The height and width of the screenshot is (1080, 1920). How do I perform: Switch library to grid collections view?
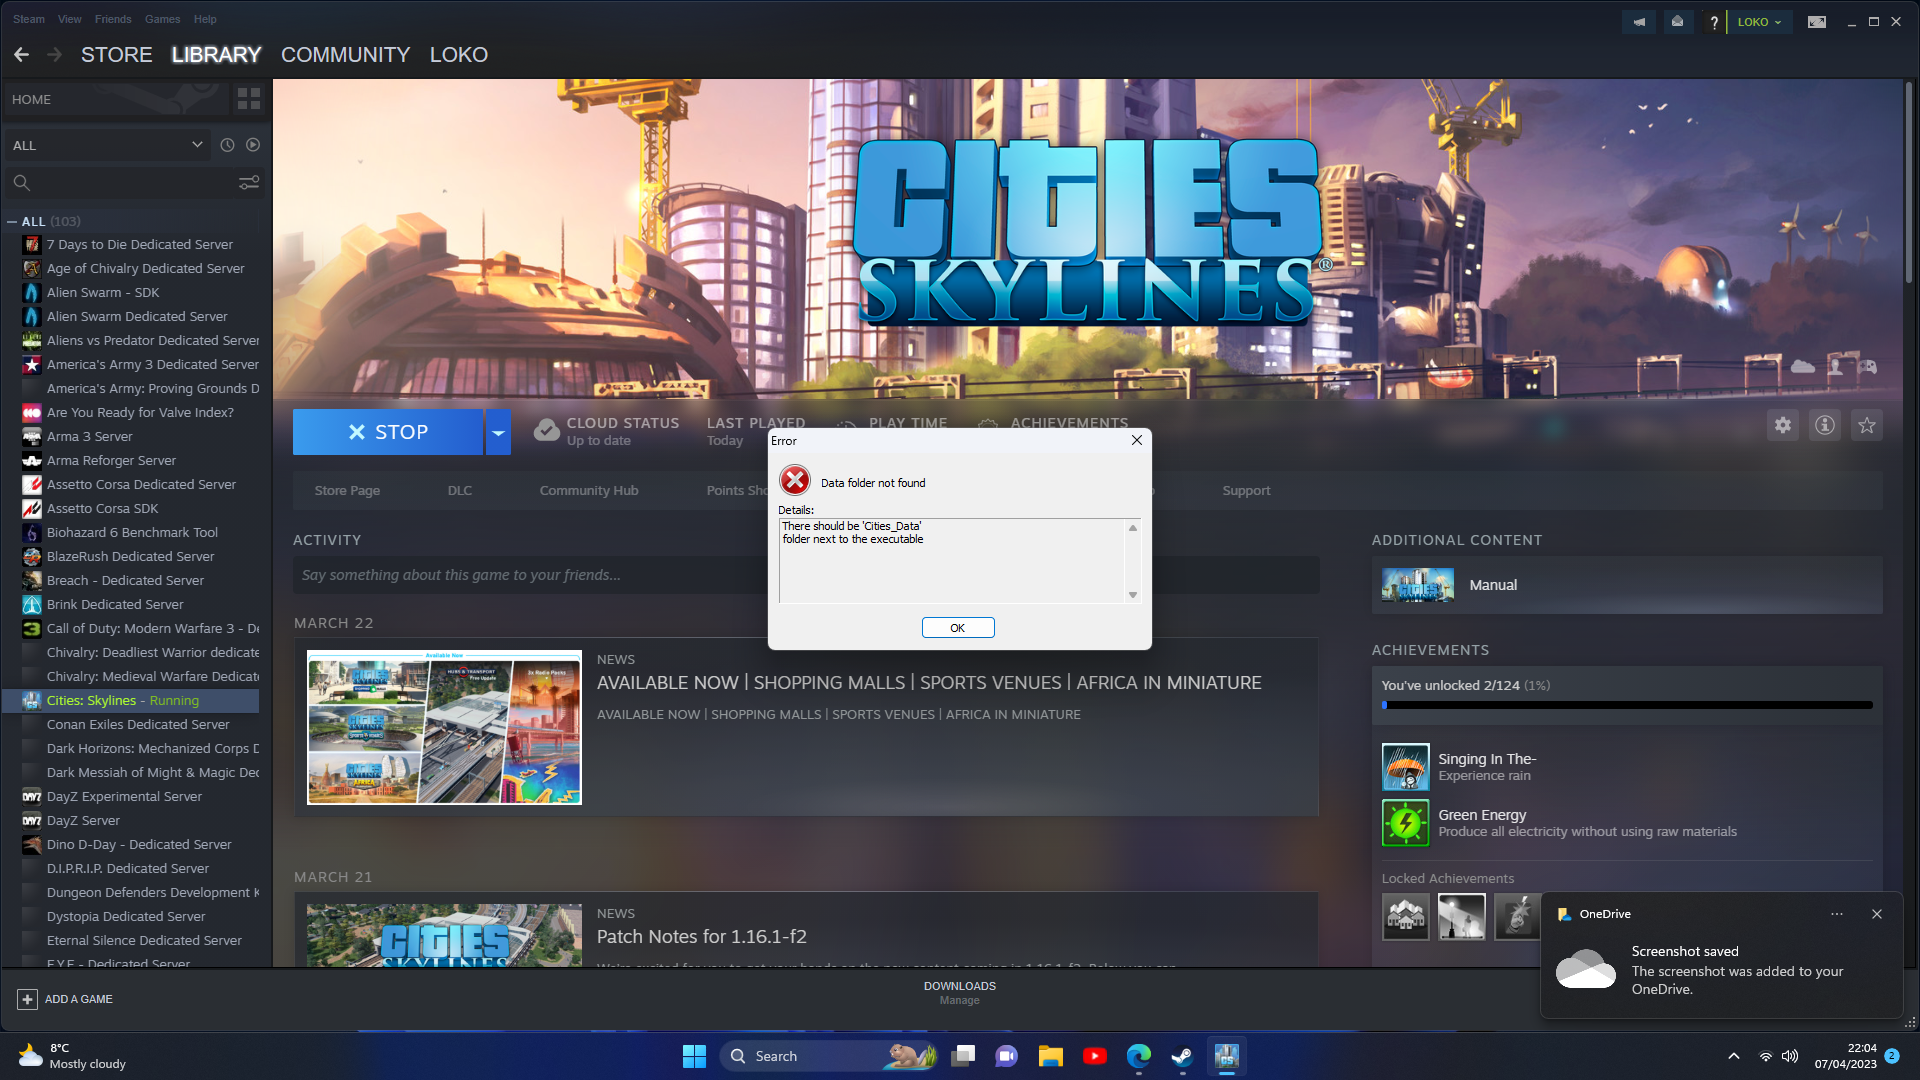point(248,99)
